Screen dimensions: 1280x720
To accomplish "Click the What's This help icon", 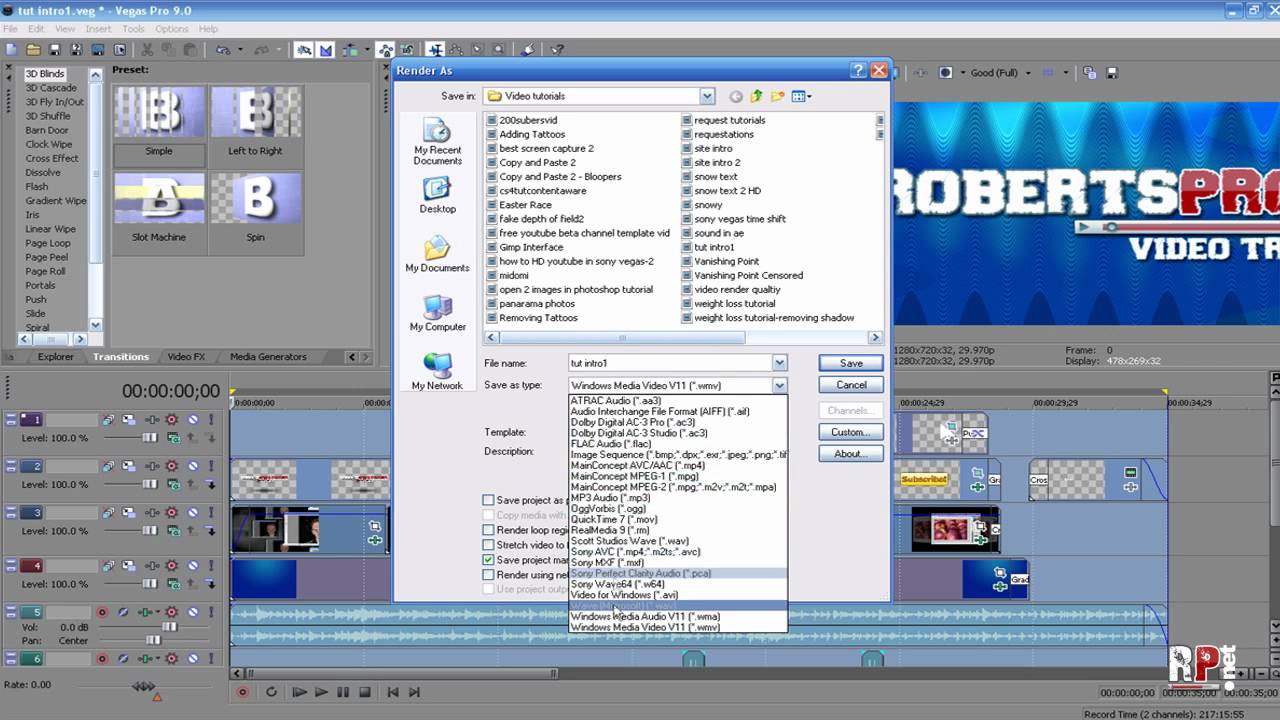I will point(558,49).
